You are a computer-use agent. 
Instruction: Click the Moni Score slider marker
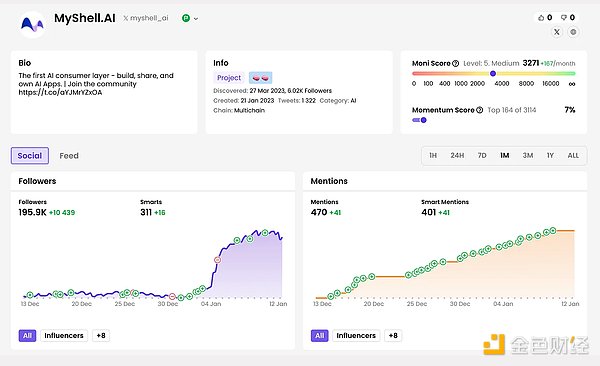(493, 74)
